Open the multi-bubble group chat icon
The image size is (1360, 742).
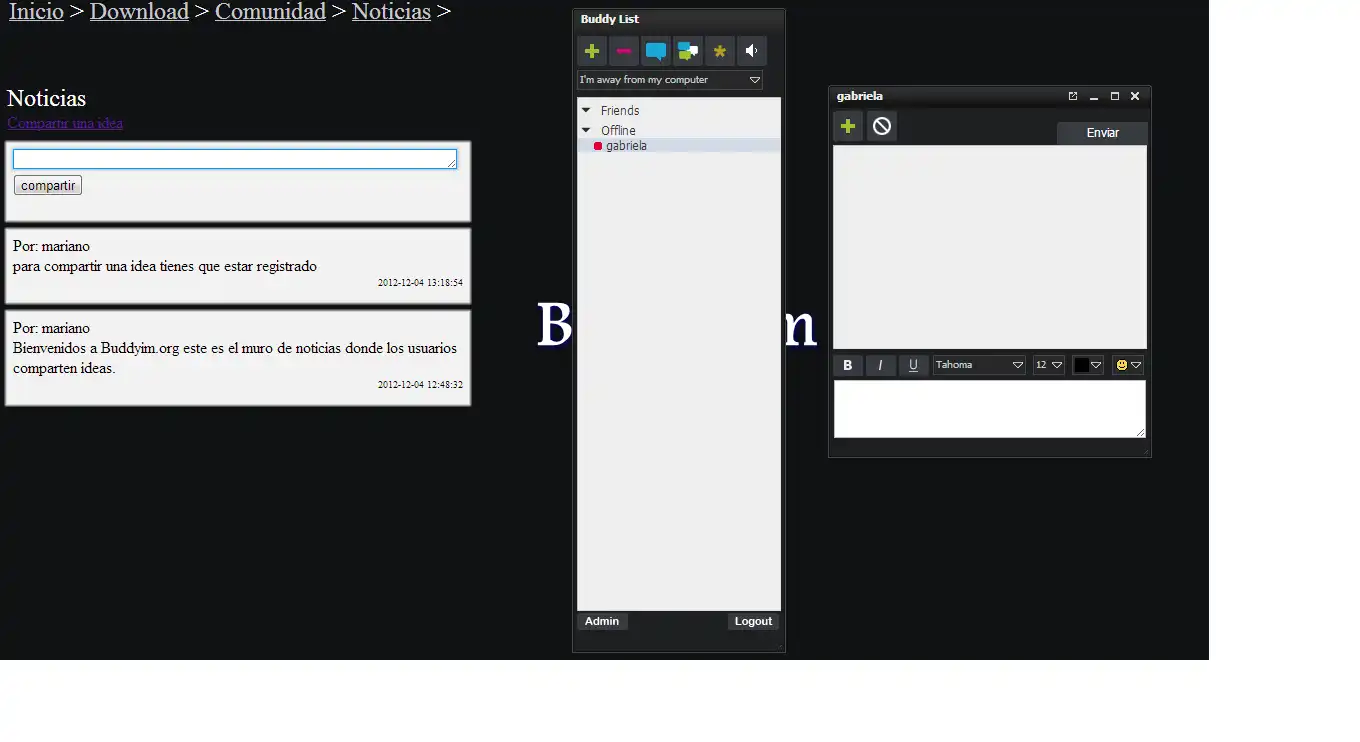coord(688,51)
